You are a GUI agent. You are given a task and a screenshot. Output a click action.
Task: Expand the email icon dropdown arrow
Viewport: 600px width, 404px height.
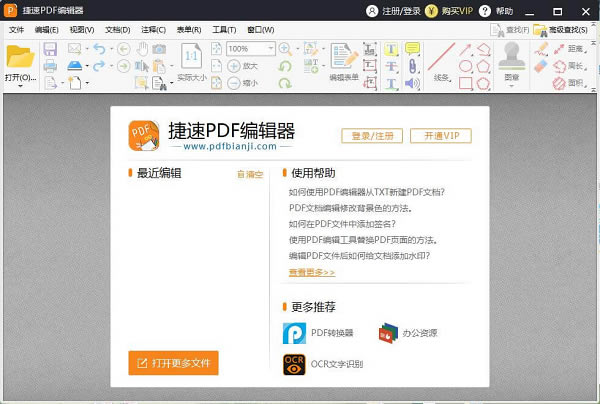pos(87,49)
